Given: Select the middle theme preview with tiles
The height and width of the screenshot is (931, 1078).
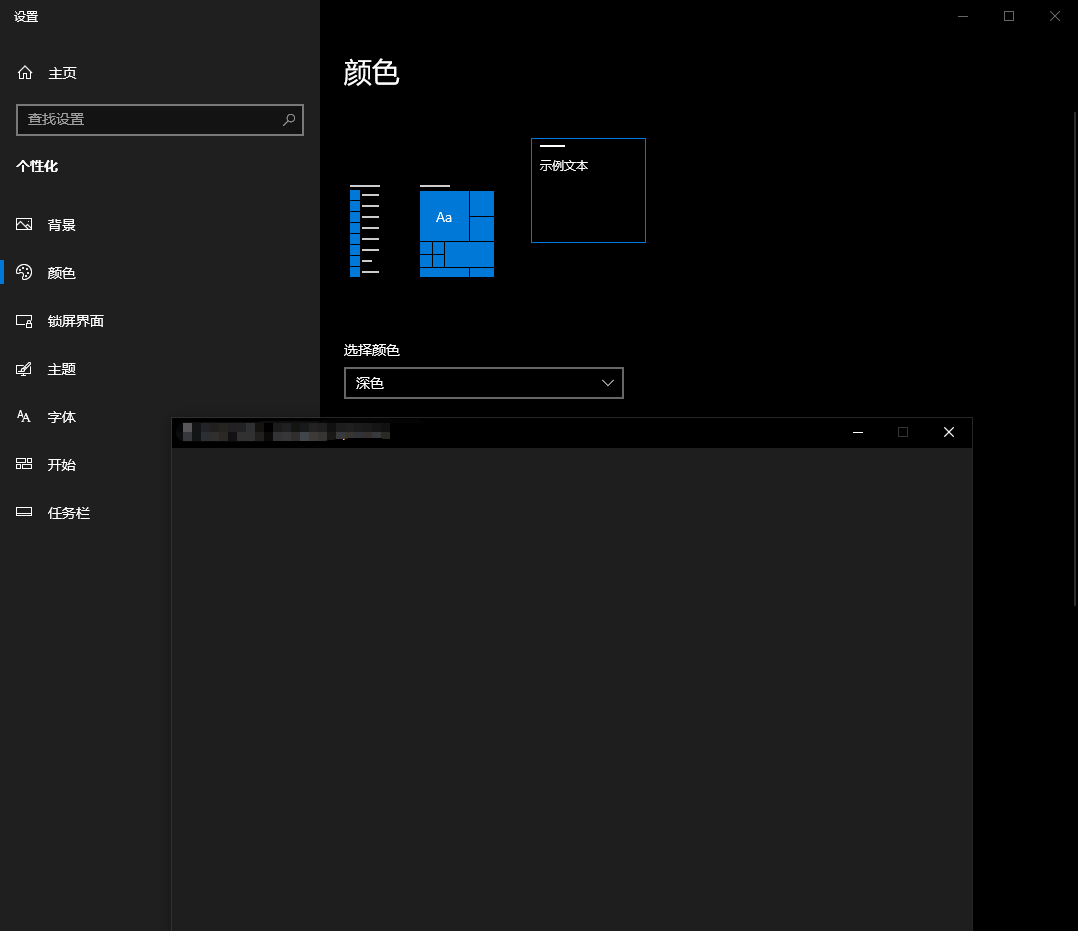Looking at the screenshot, I should (457, 230).
